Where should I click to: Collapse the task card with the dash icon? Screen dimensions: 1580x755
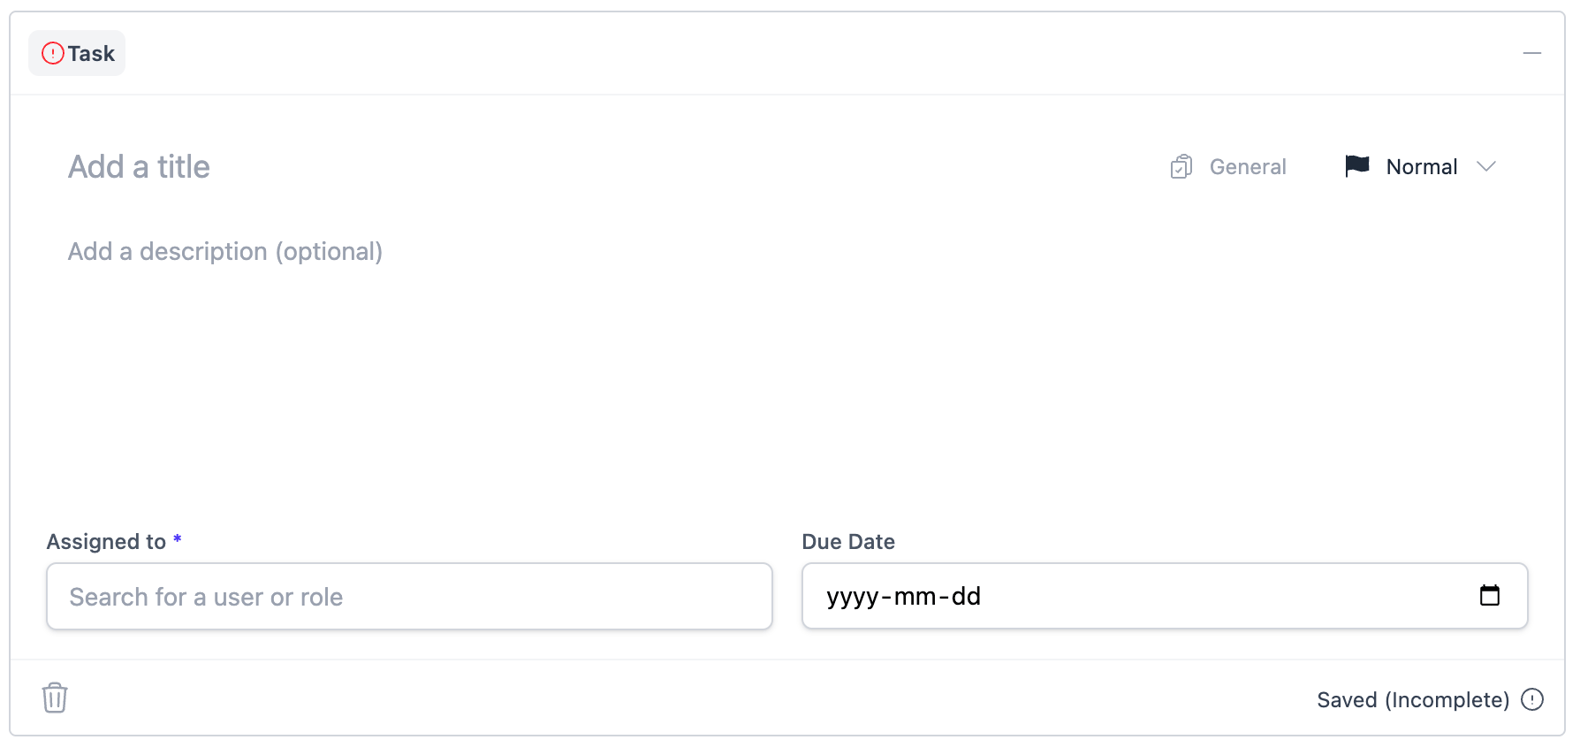pos(1531,53)
